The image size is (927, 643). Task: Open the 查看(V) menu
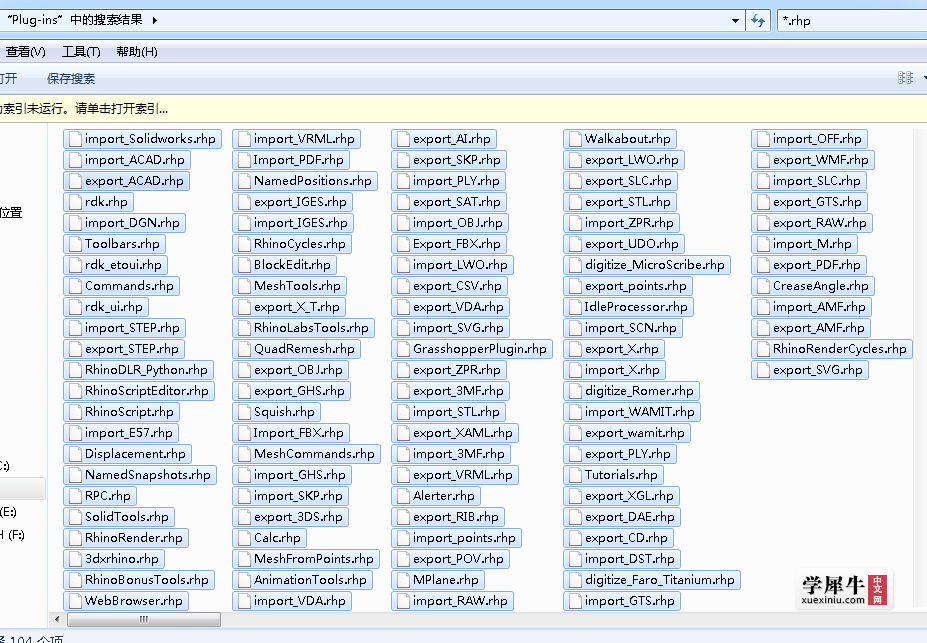(x=25, y=52)
